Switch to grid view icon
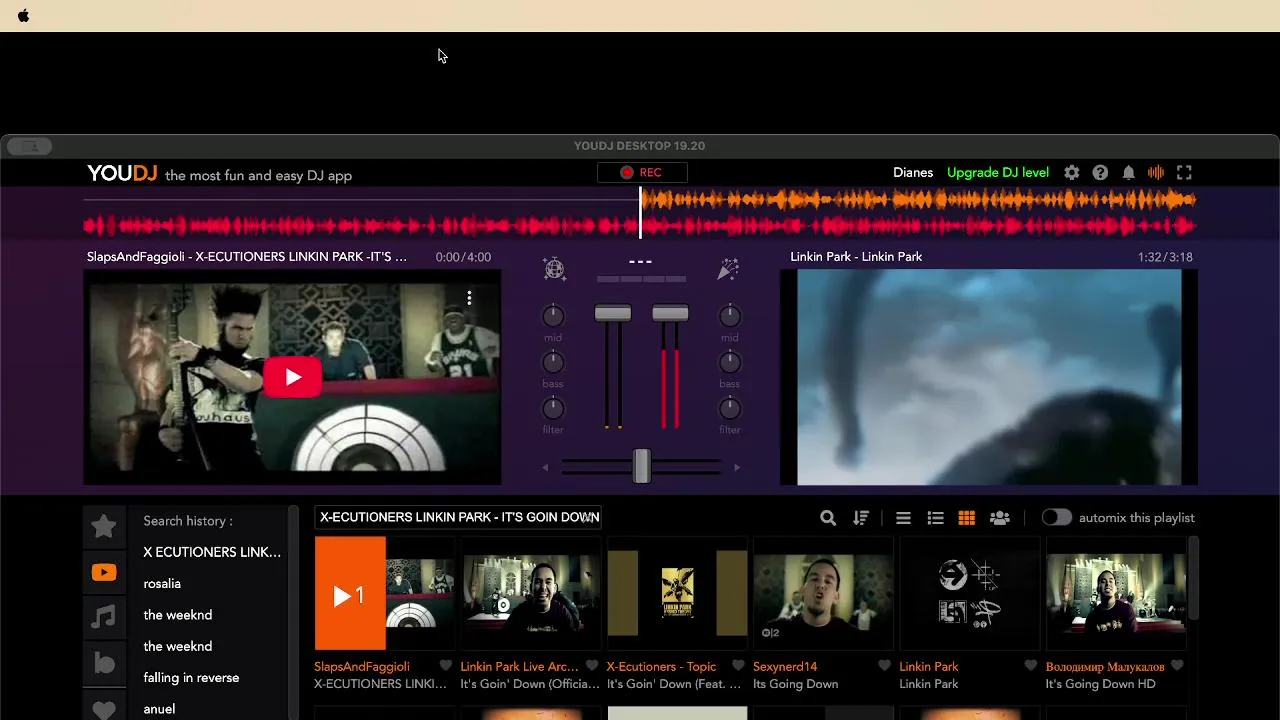Viewport: 1280px width, 720px height. click(966, 518)
